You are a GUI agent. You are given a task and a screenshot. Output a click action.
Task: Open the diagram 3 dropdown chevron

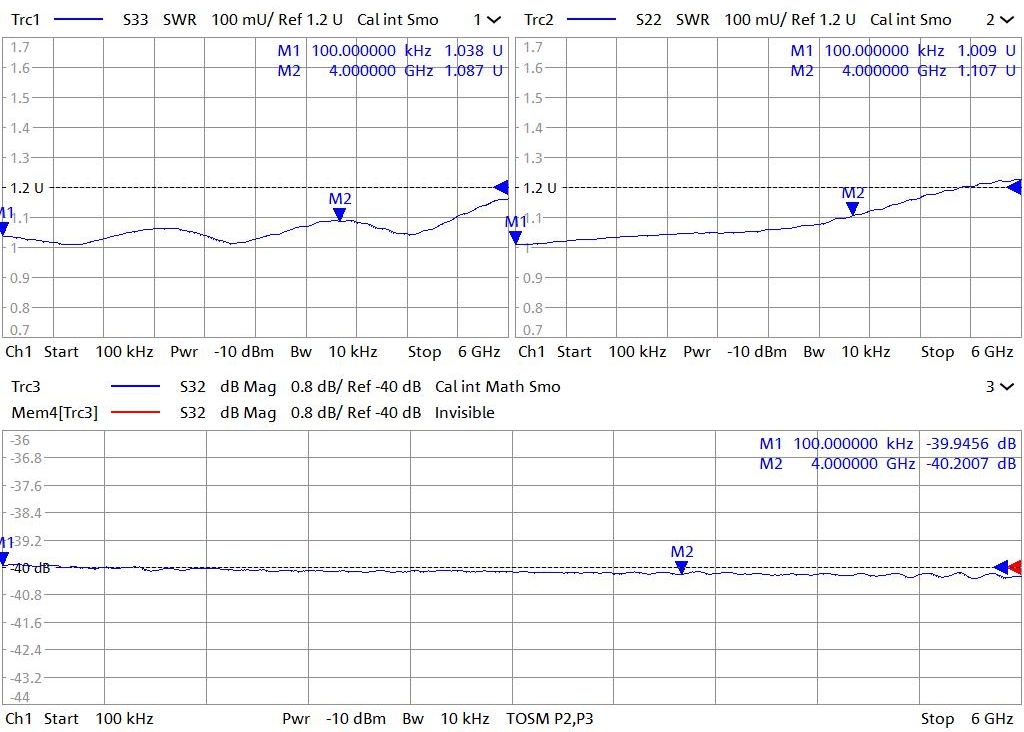1006,387
